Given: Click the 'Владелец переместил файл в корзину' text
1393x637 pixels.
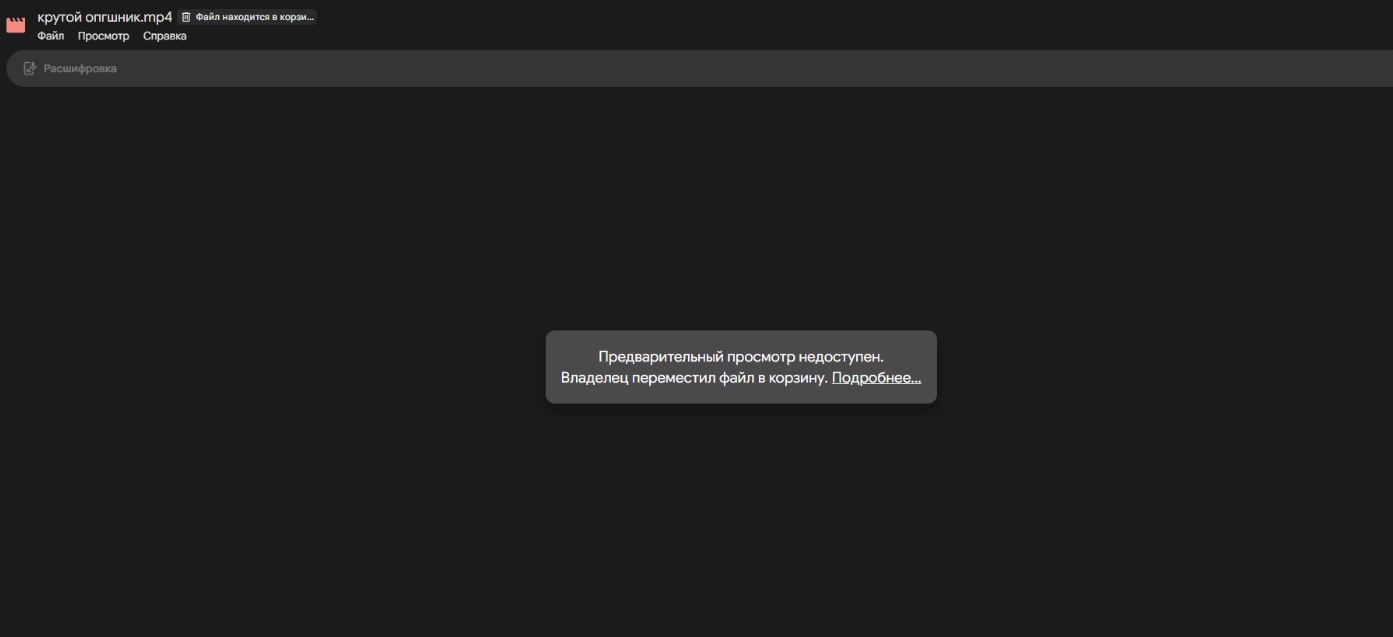Looking at the screenshot, I should click(694, 378).
